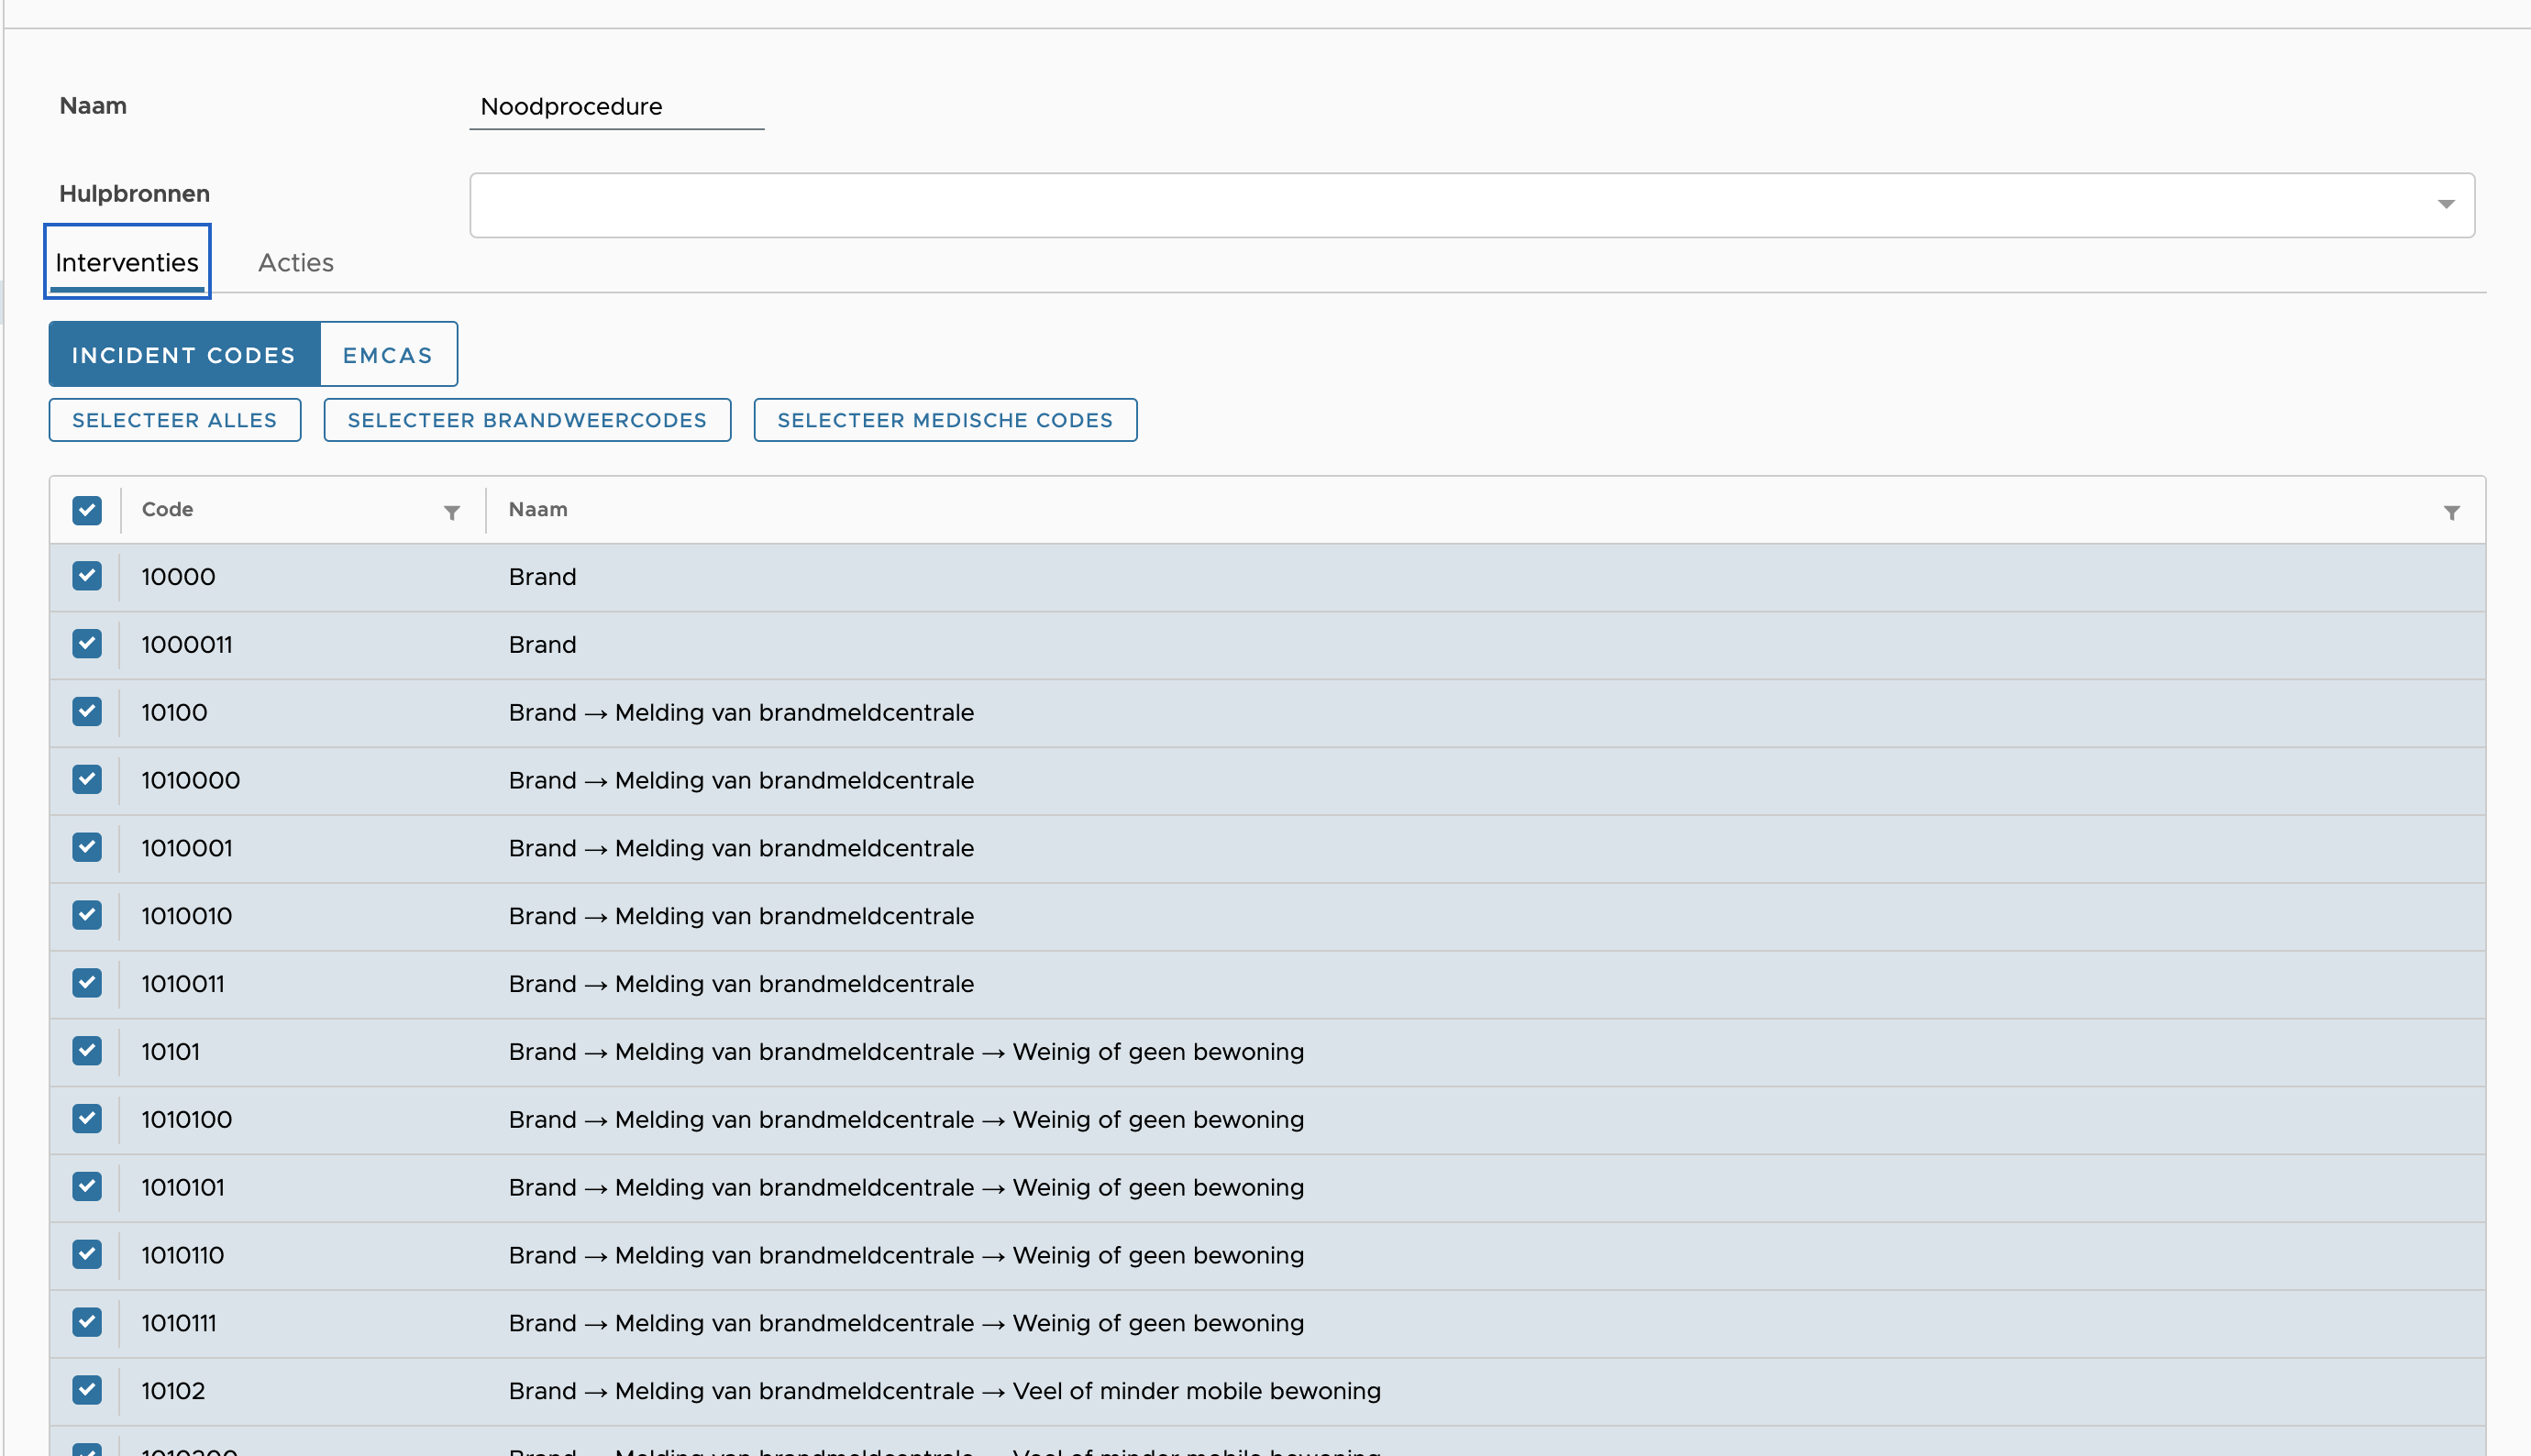The height and width of the screenshot is (1456, 2531).
Task: Uncheck the checkbox for code 1000011
Action: point(87,644)
